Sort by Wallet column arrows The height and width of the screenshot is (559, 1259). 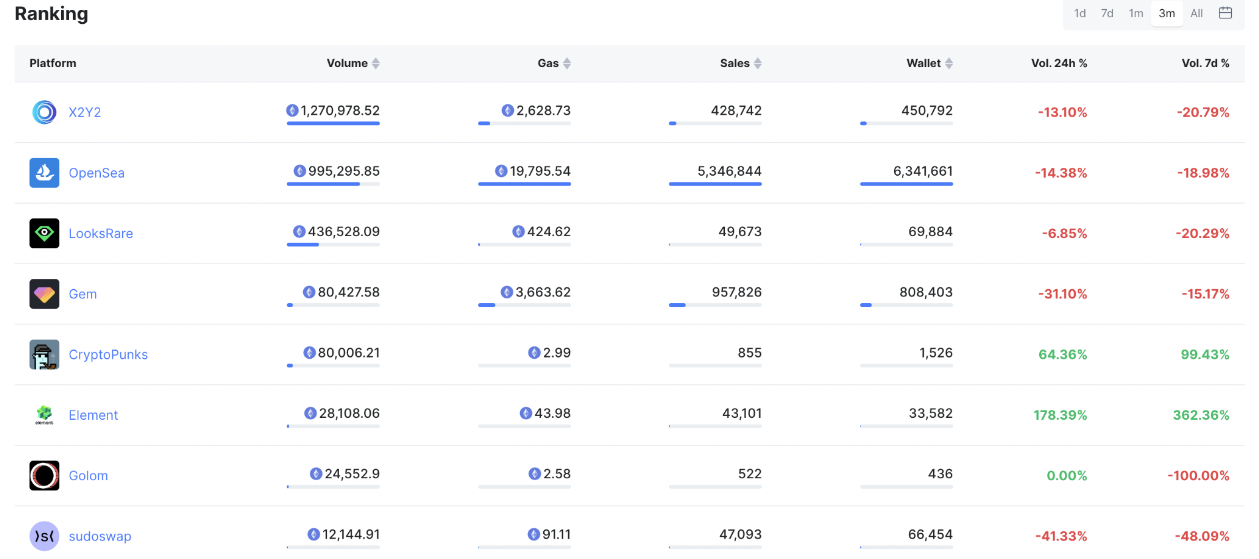pyautogui.click(x=949, y=63)
